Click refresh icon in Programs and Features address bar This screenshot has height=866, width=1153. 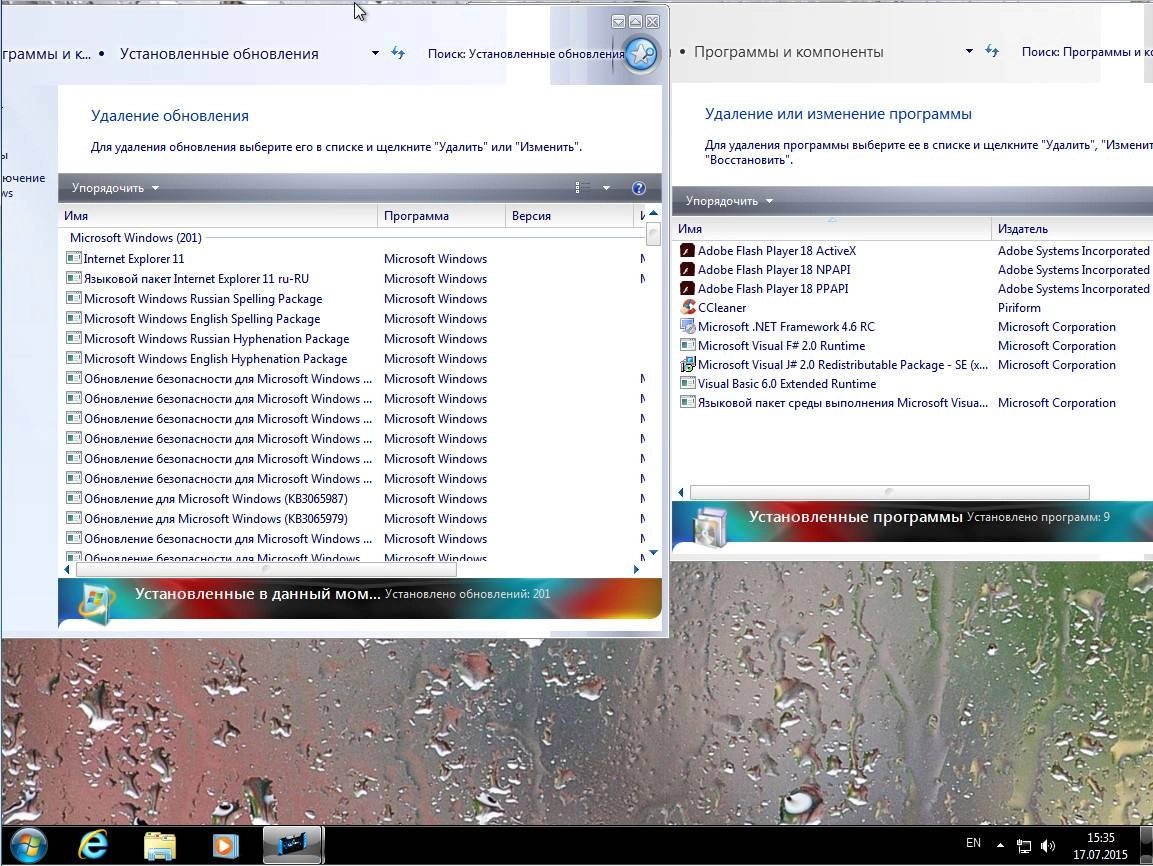coord(992,51)
